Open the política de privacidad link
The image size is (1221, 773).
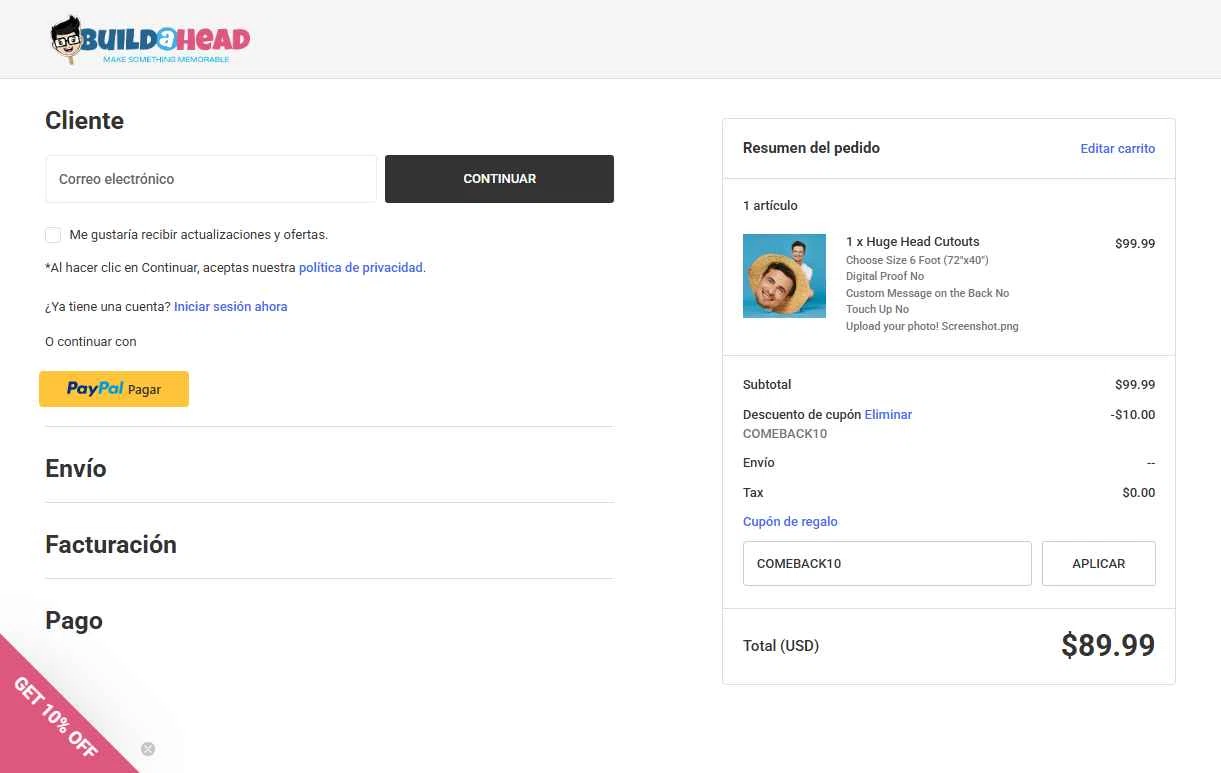(x=361, y=268)
